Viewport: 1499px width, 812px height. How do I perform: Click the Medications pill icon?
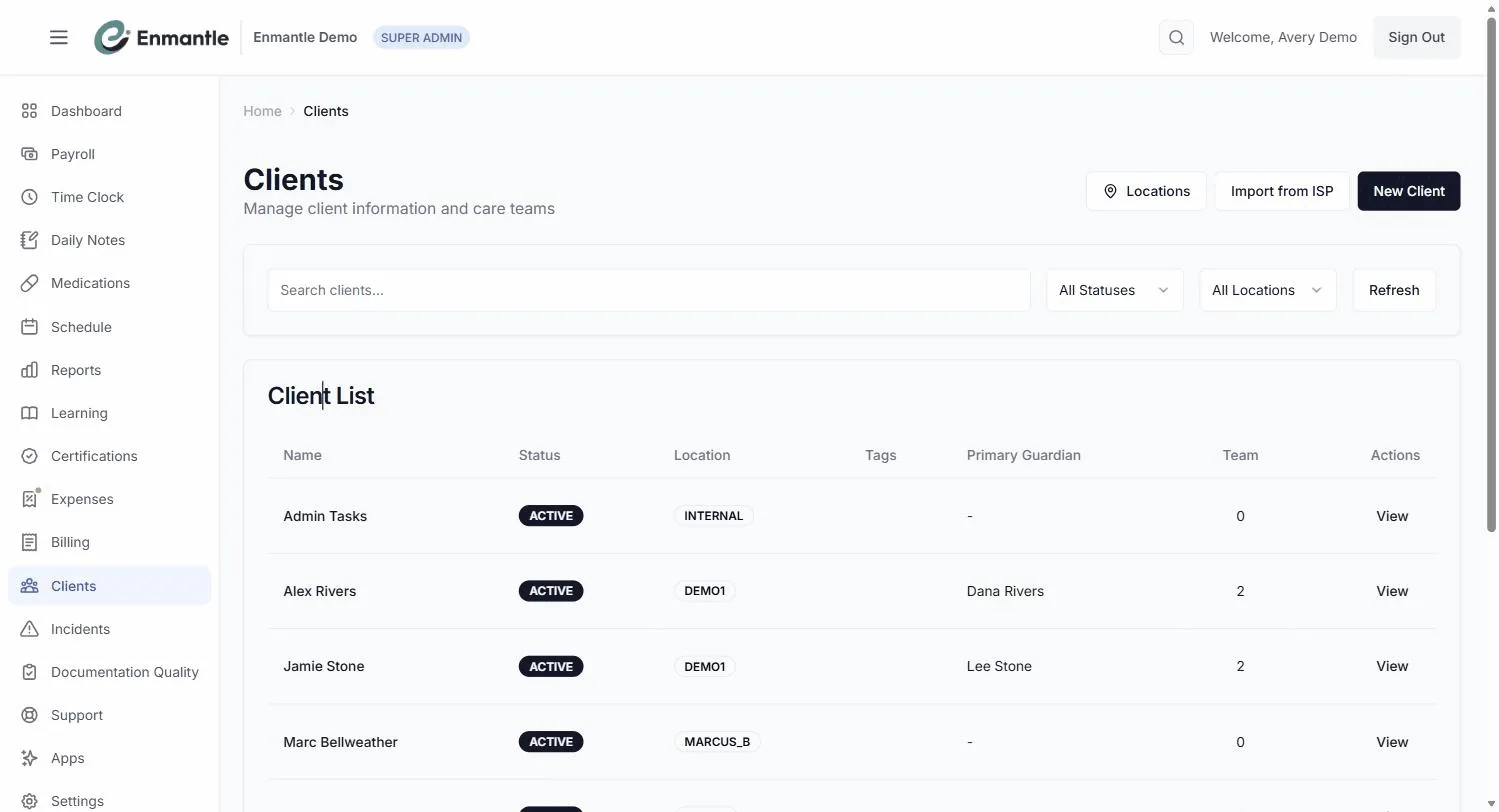pos(29,283)
